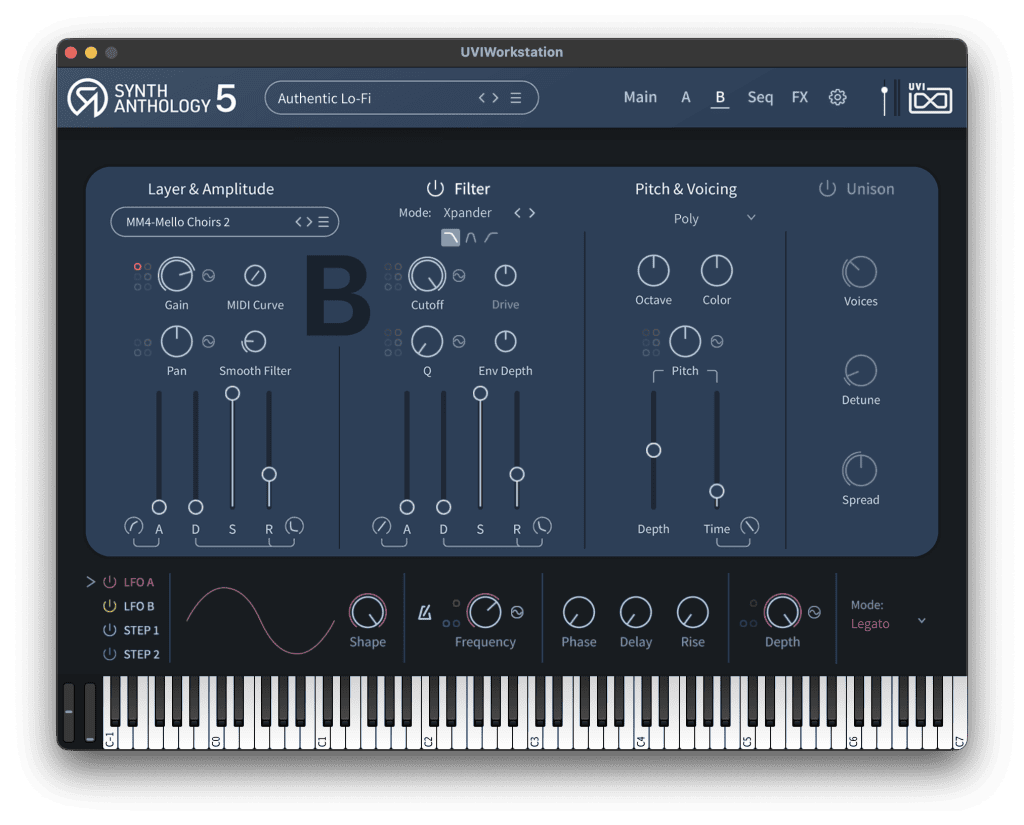Click the red Gain modulation assignment dot
1024x825 pixels.
coord(138,267)
